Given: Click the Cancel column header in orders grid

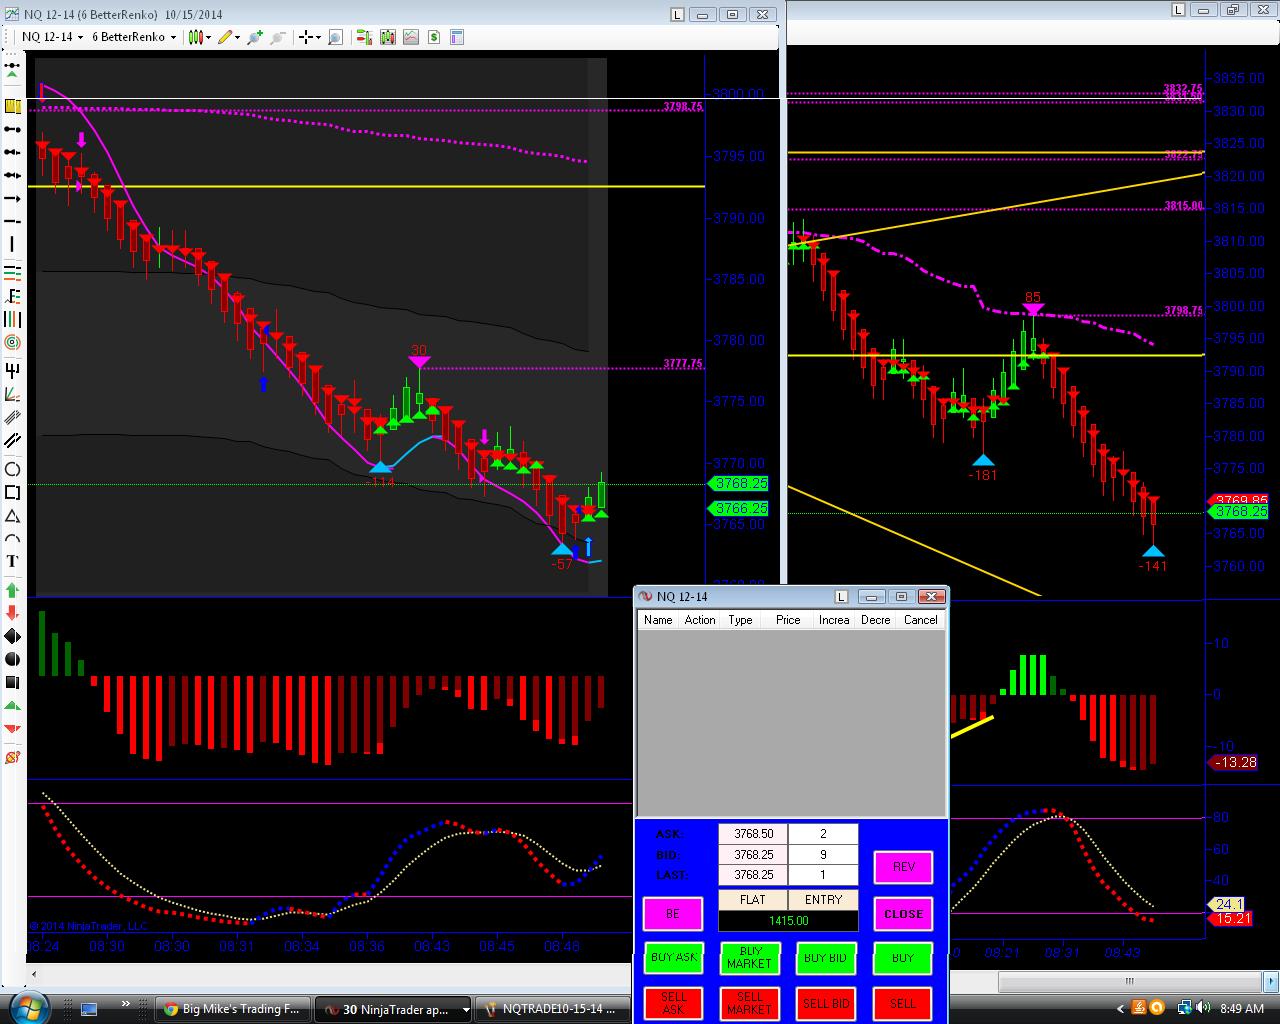Looking at the screenshot, I should (921, 620).
